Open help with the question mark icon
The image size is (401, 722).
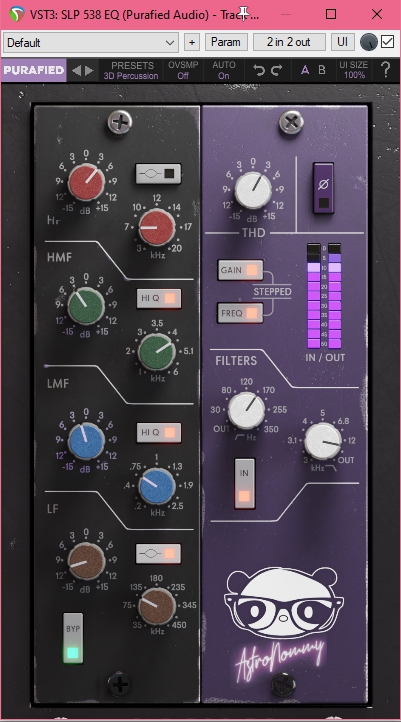(x=385, y=70)
